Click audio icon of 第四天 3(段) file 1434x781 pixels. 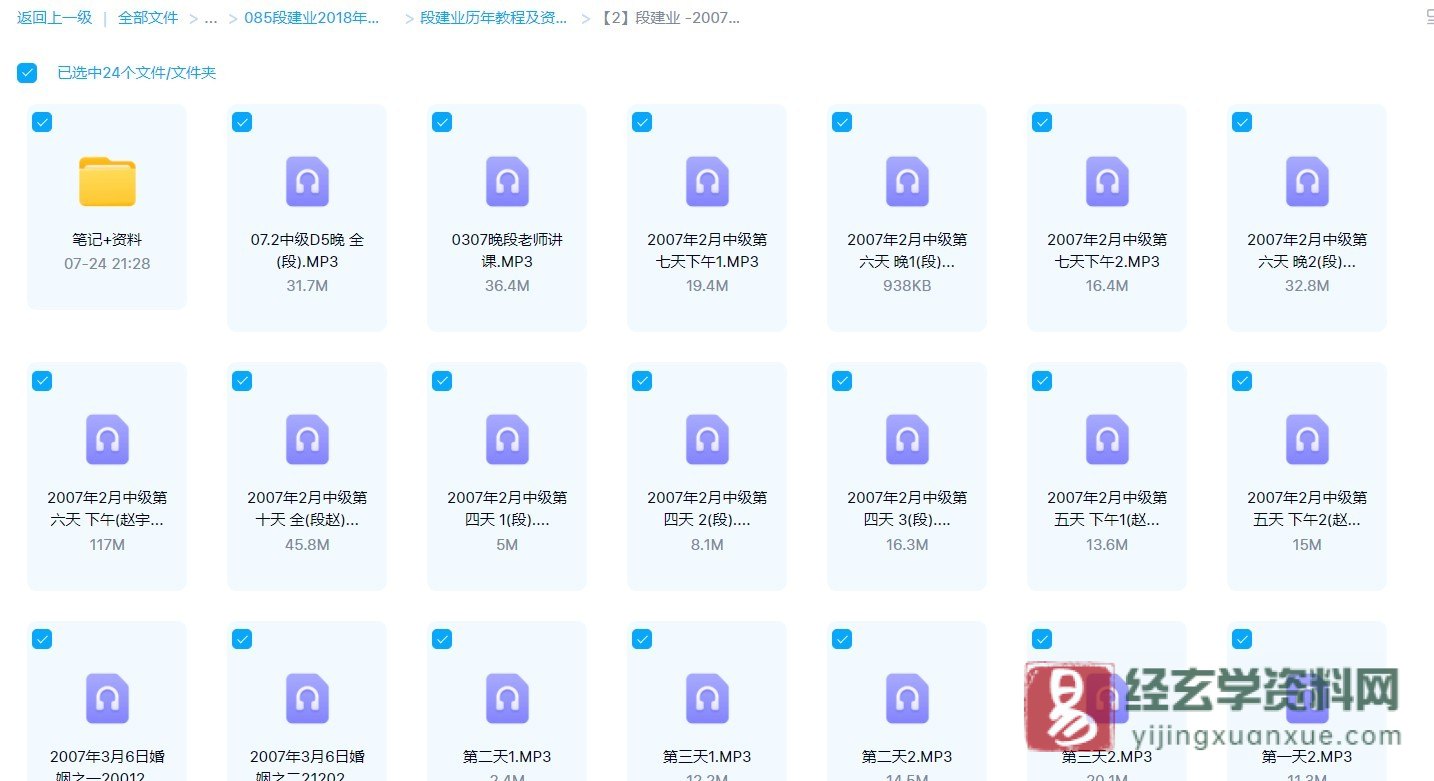907,440
